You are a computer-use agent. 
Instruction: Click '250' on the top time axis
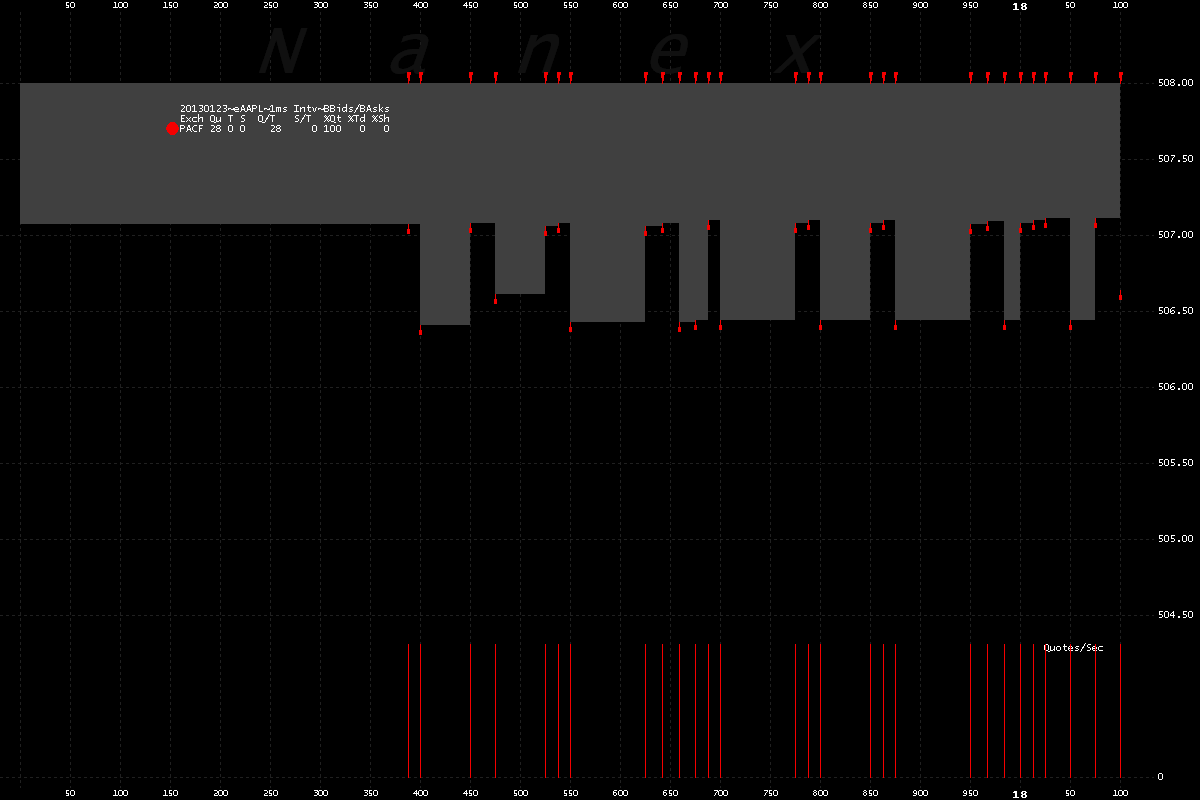[x=270, y=6]
